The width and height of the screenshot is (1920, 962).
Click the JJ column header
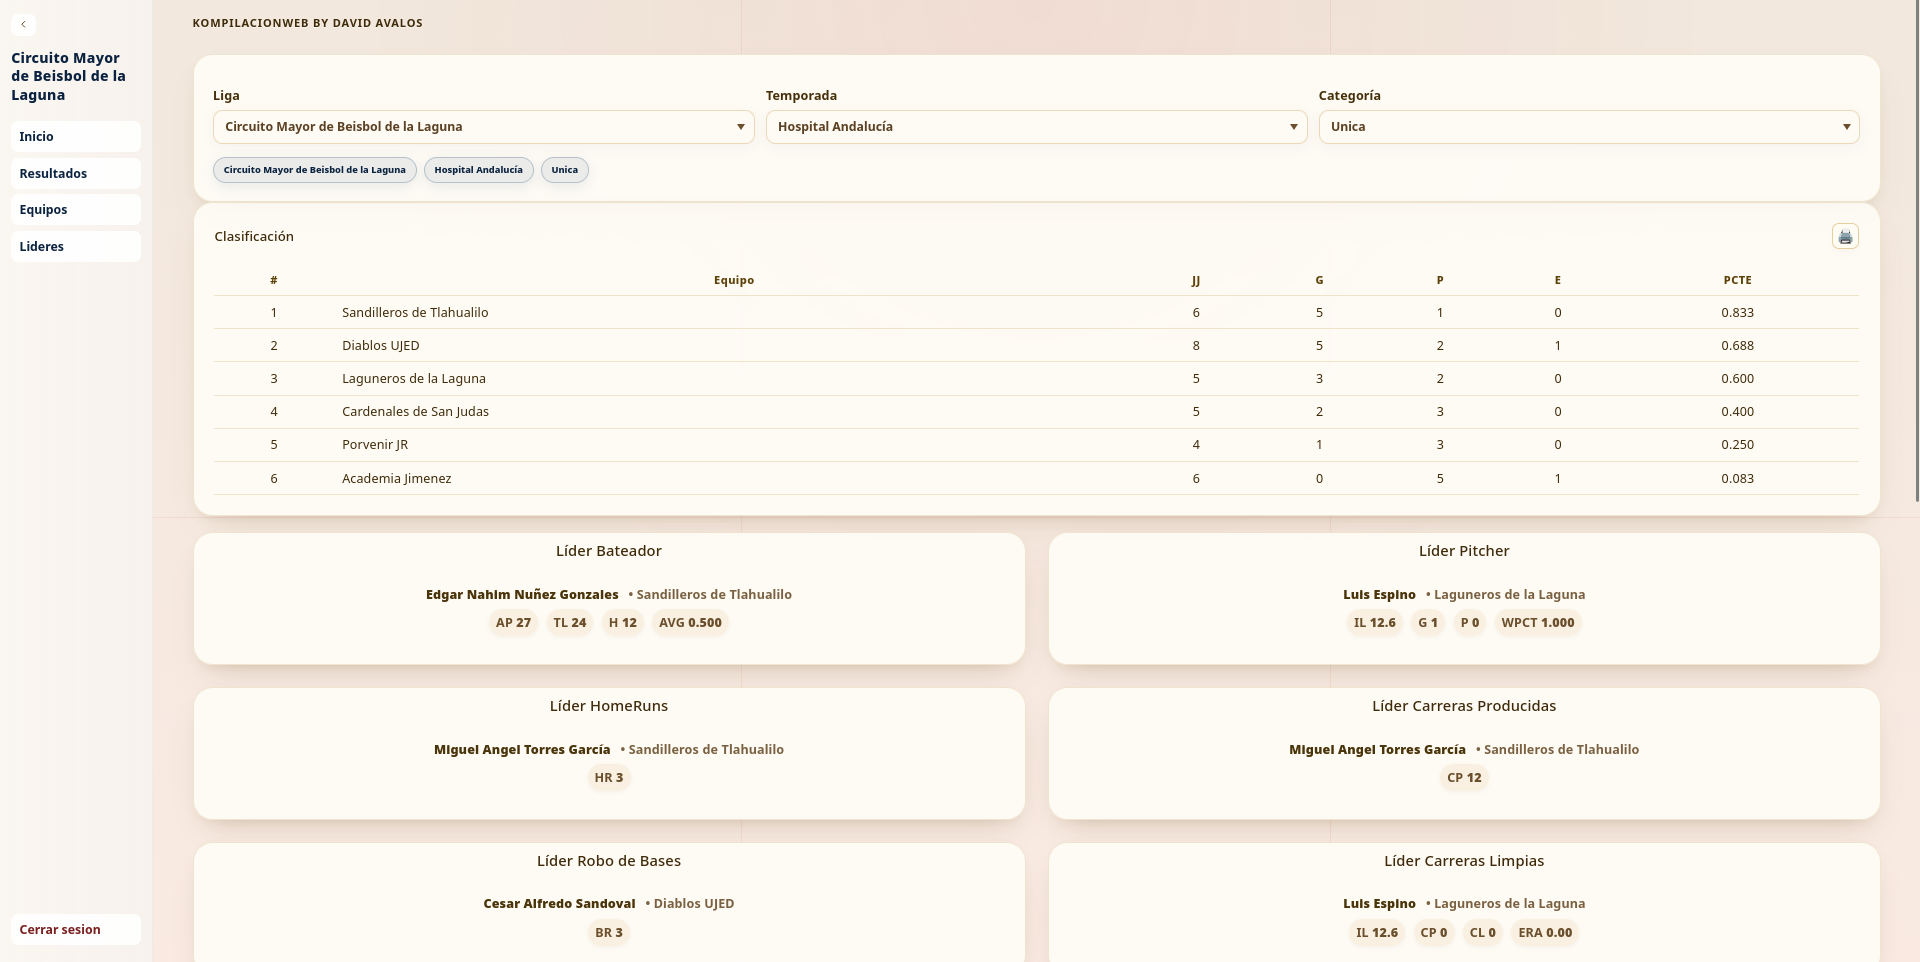tap(1196, 280)
